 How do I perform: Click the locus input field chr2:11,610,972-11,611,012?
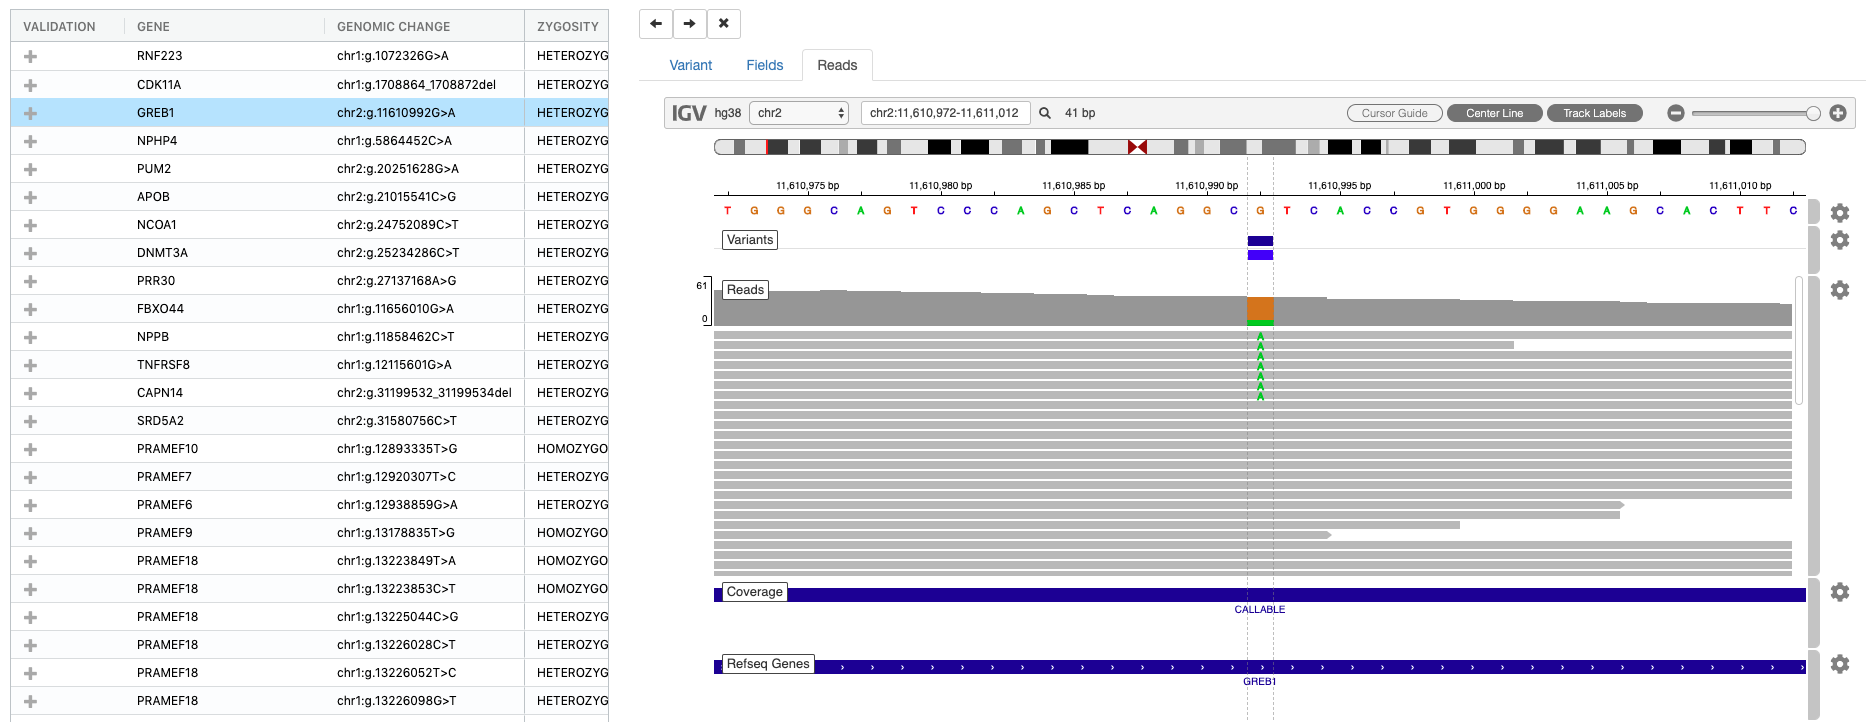coord(946,113)
